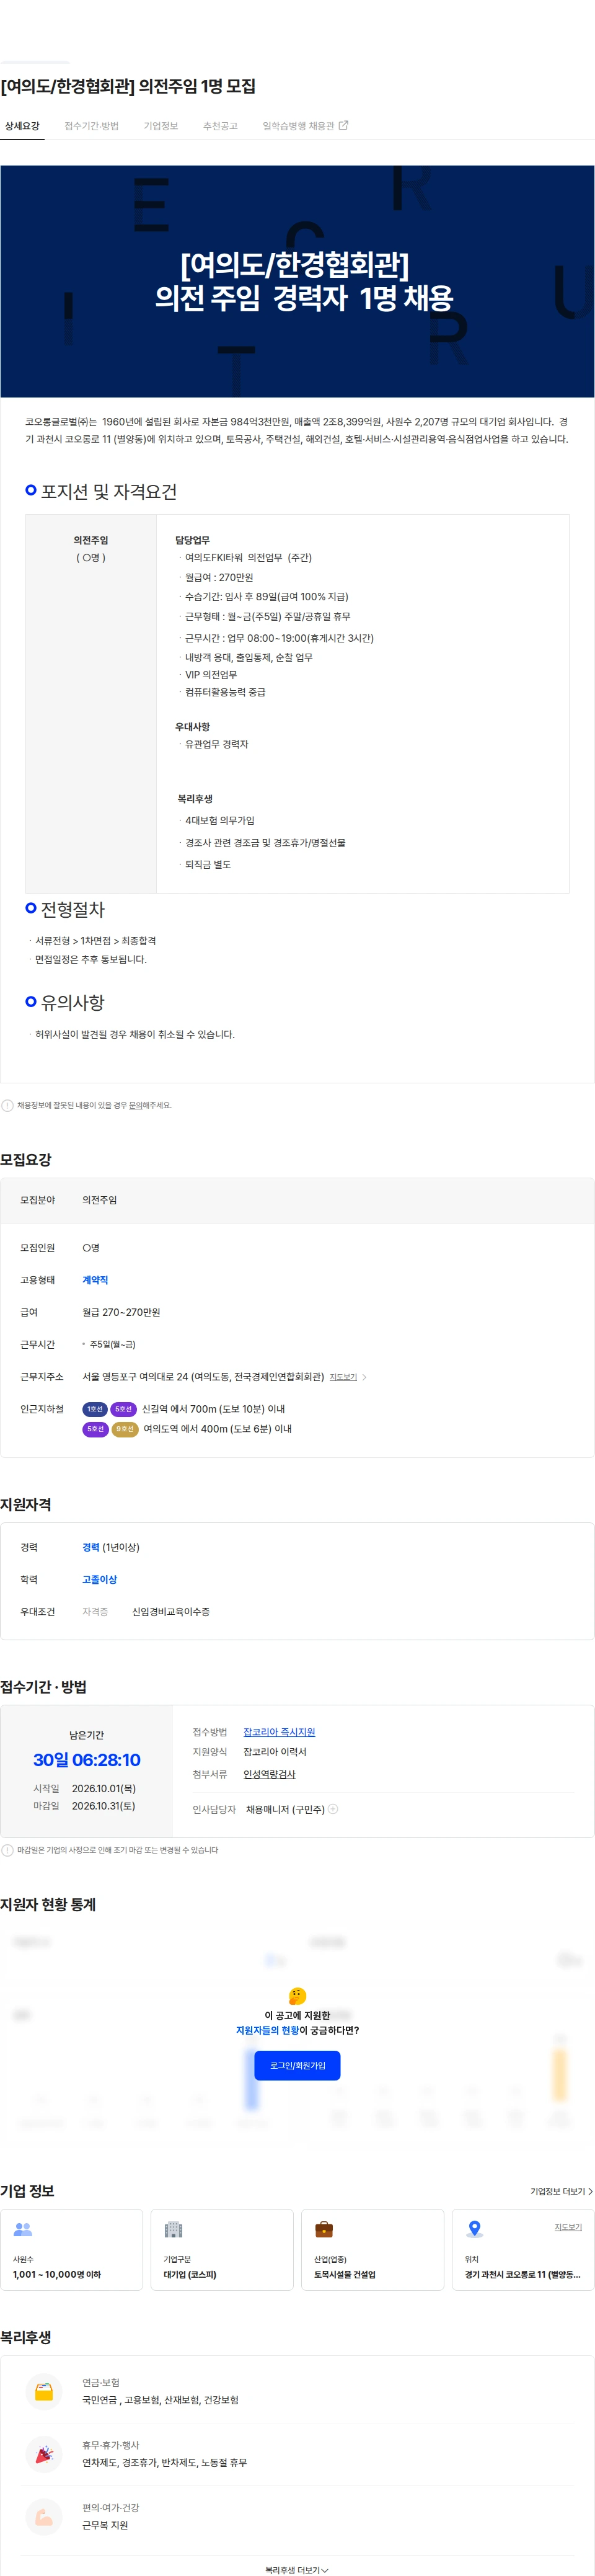This screenshot has height=2576, width=595.
Task: Expand the 채용매니저 contact info icon
Action: (x=333, y=1809)
